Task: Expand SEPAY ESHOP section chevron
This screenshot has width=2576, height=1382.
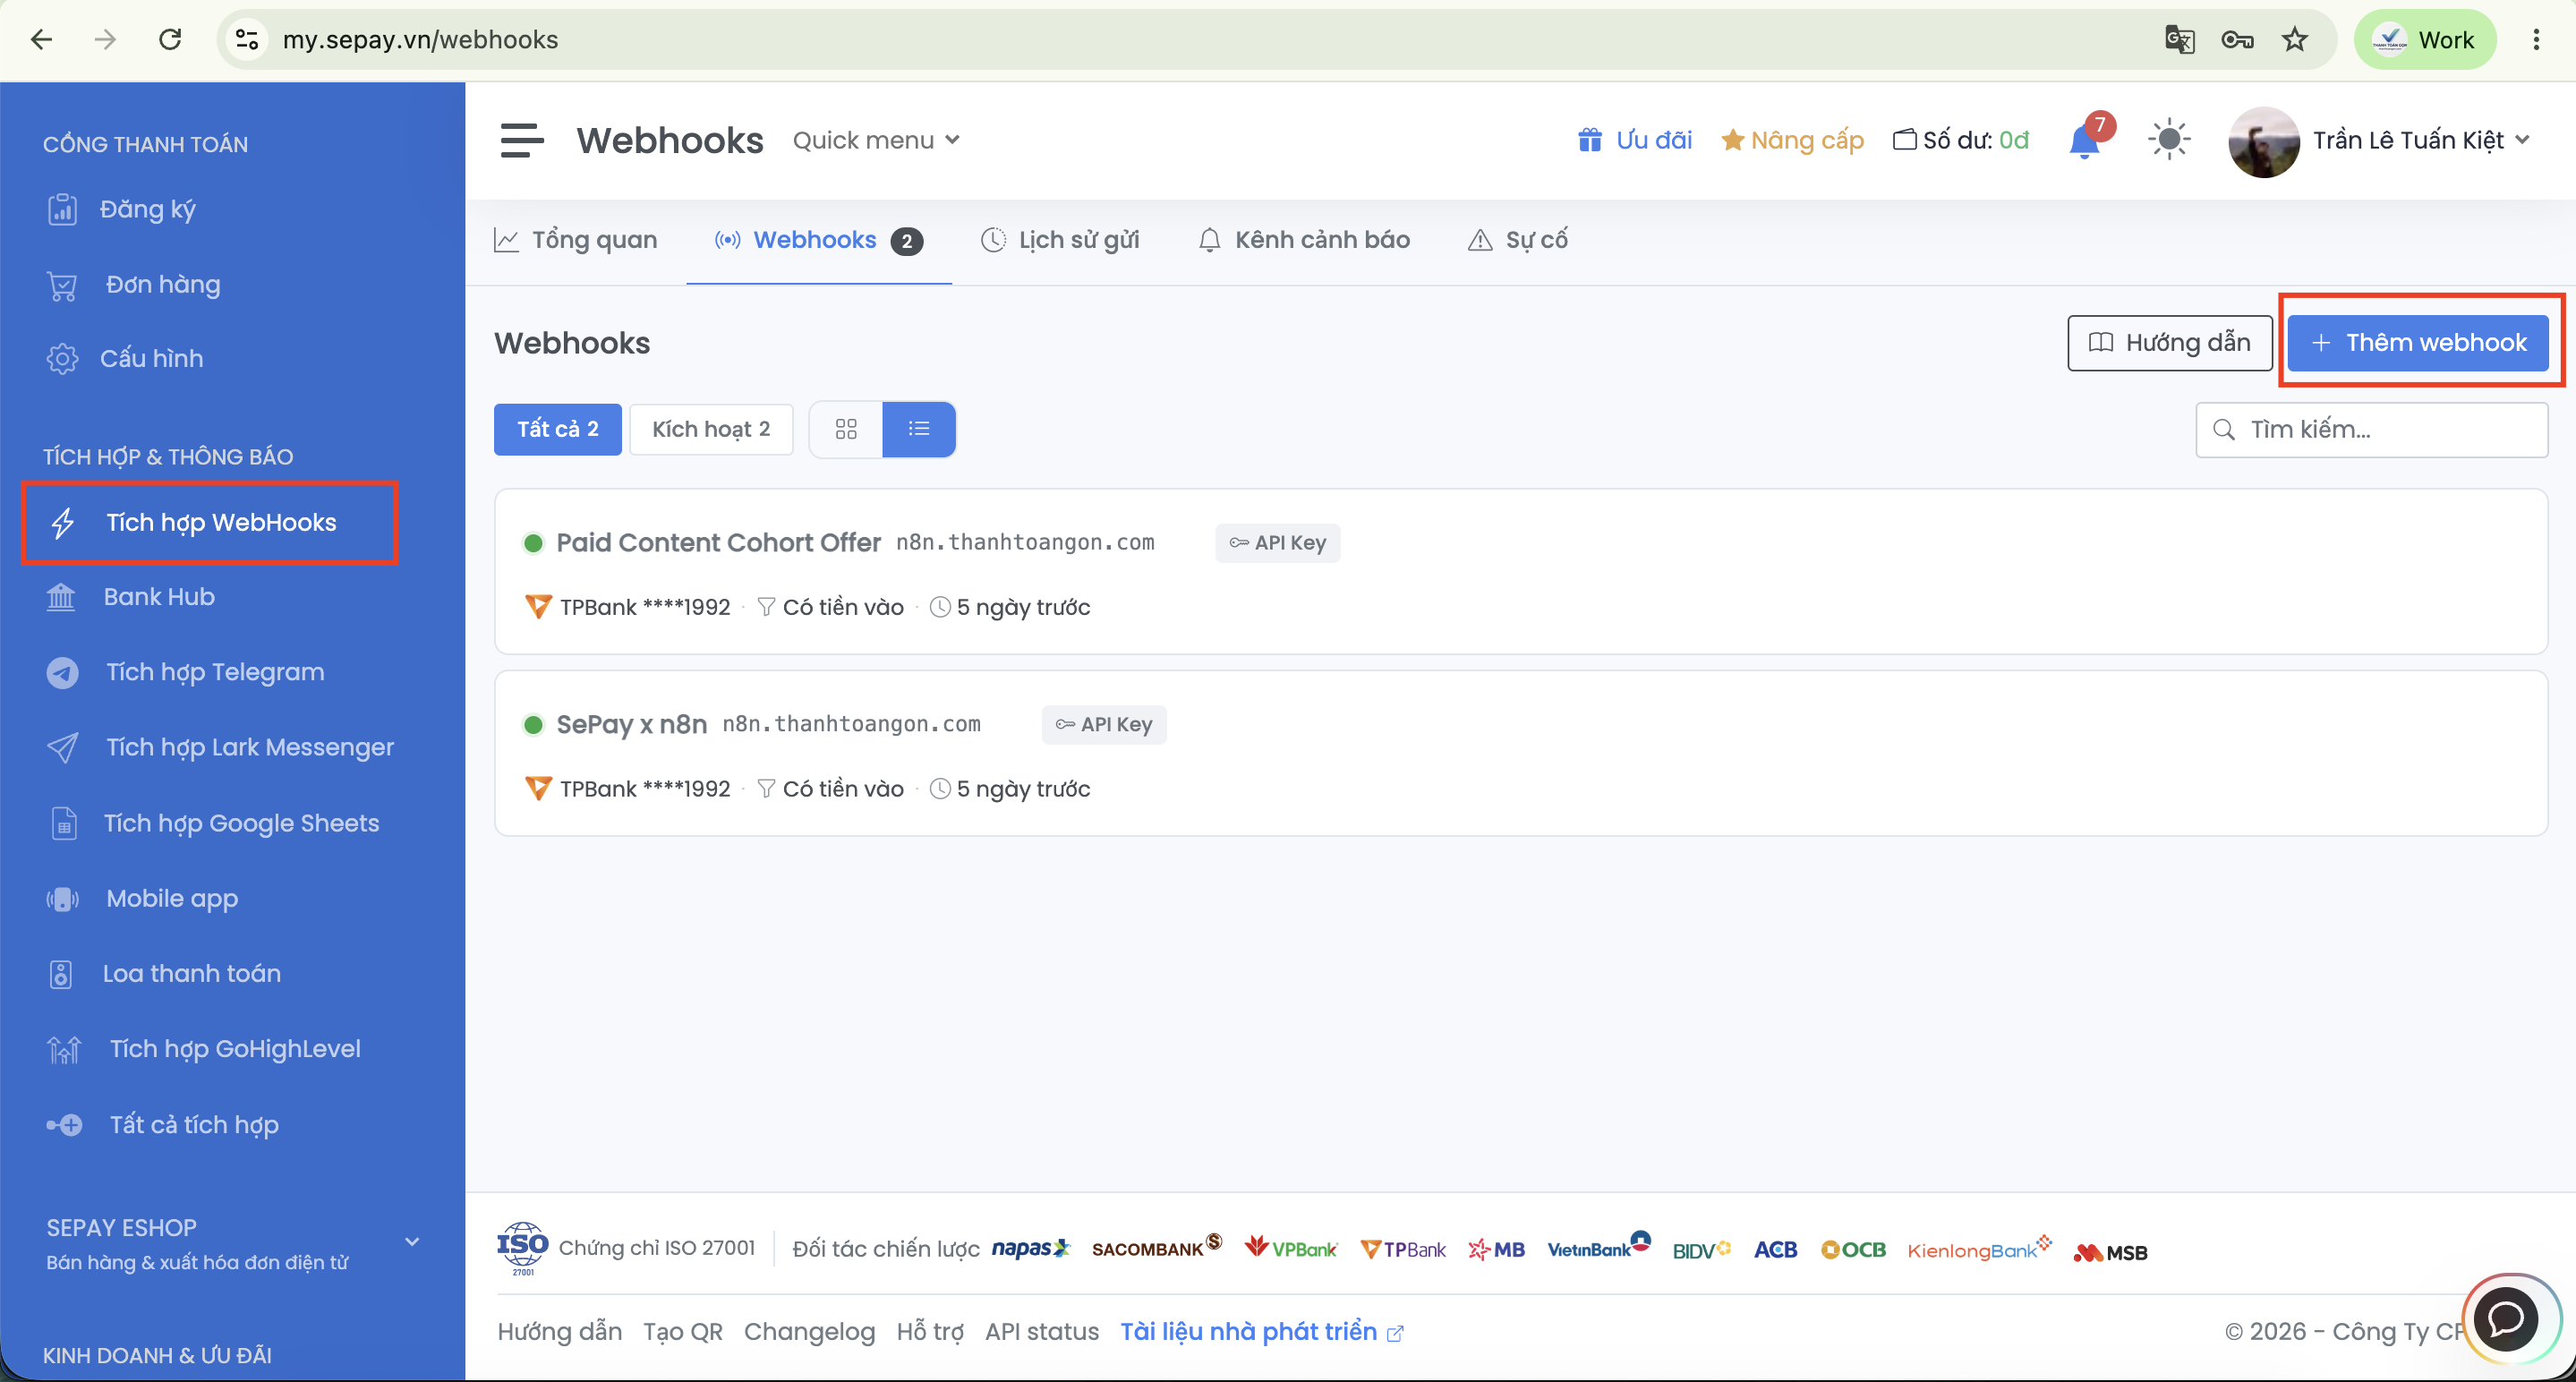Action: (412, 1242)
